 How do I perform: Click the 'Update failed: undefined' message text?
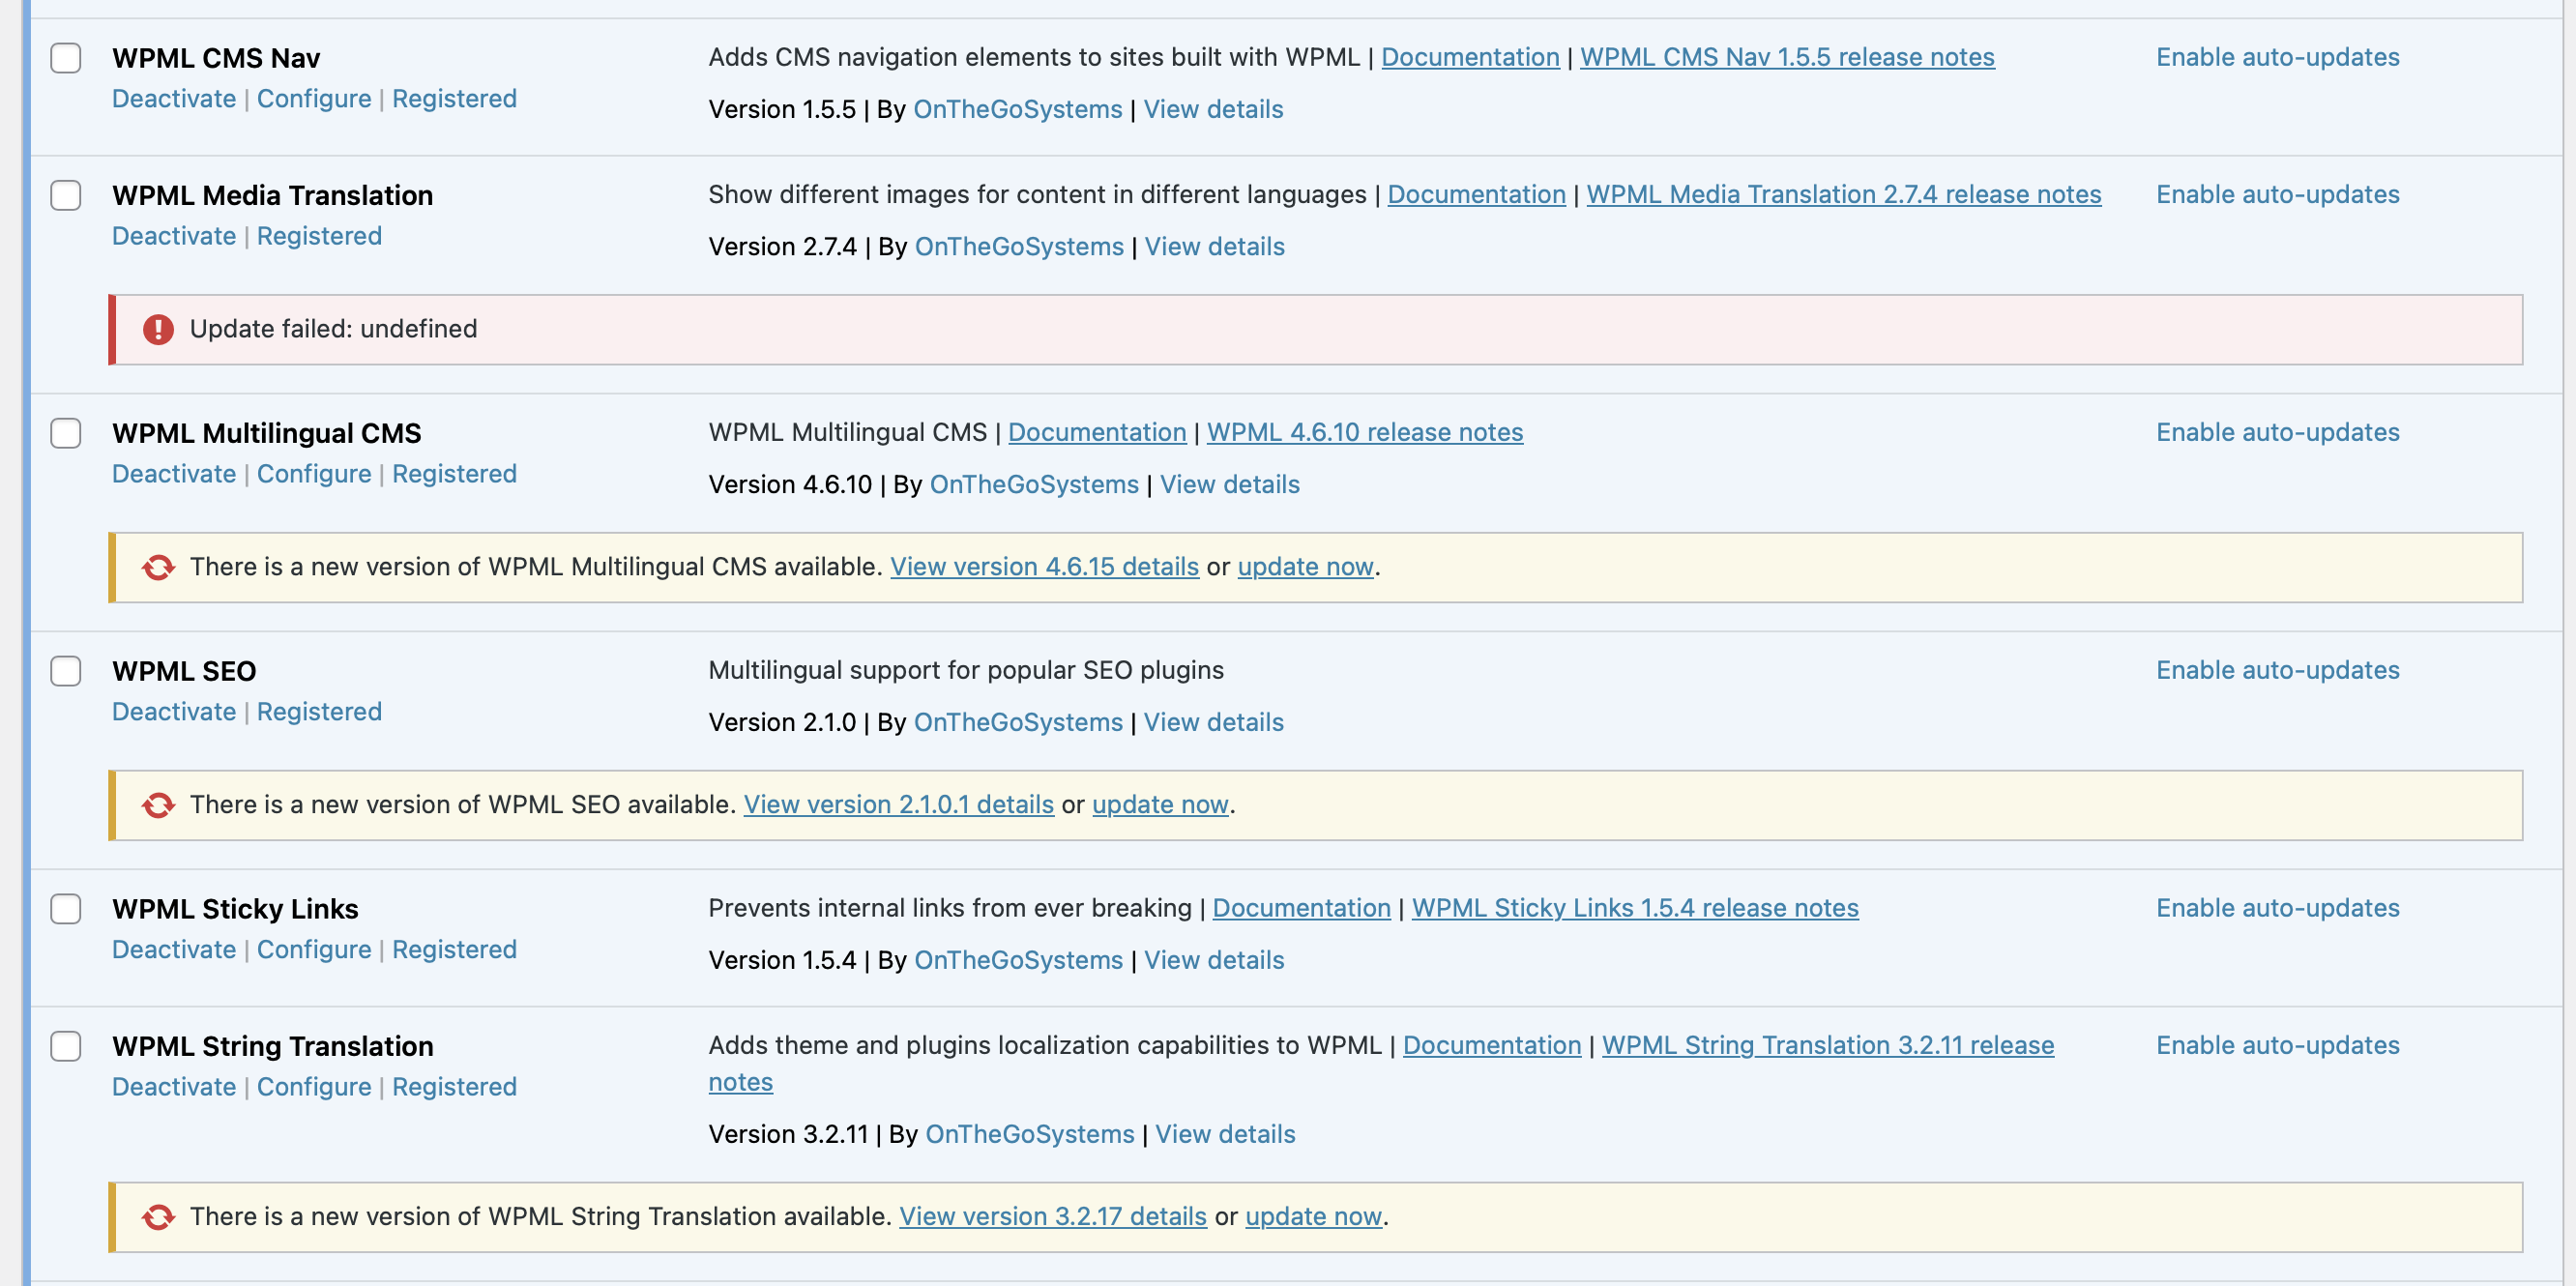pos(333,329)
